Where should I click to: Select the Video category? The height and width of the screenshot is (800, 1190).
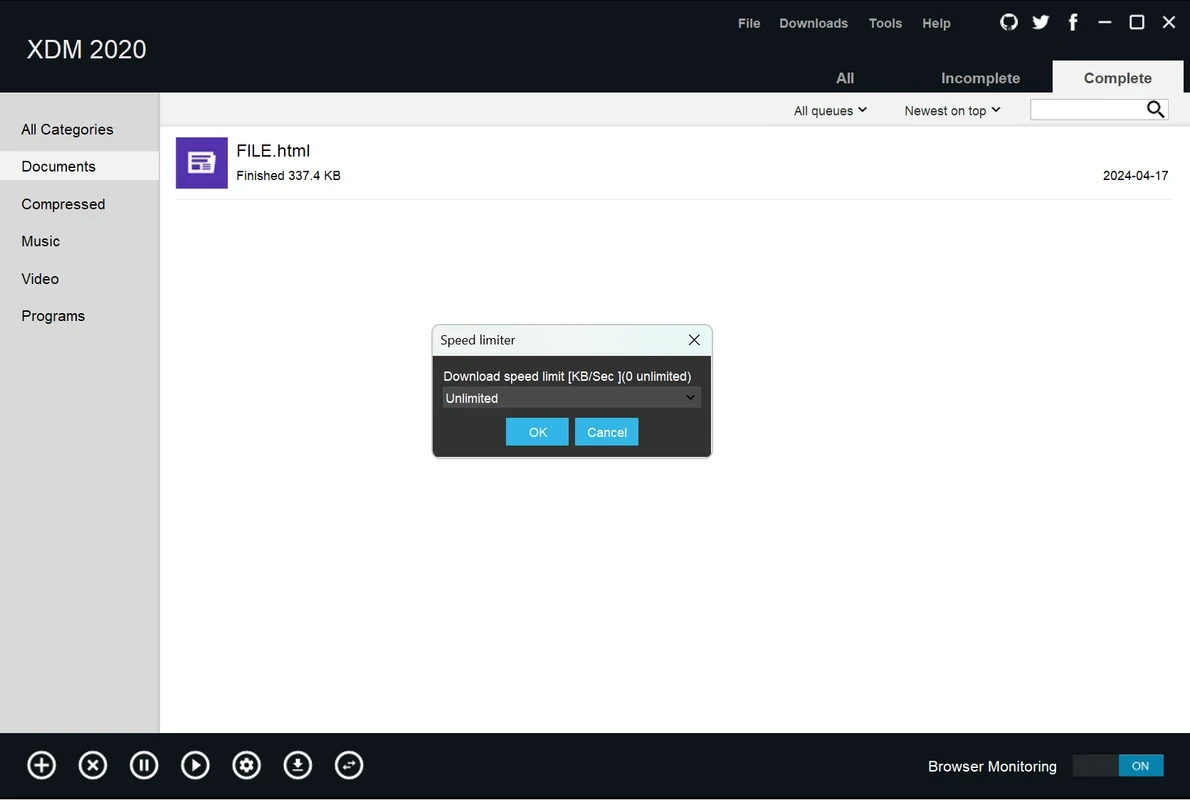click(x=80, y=279)
